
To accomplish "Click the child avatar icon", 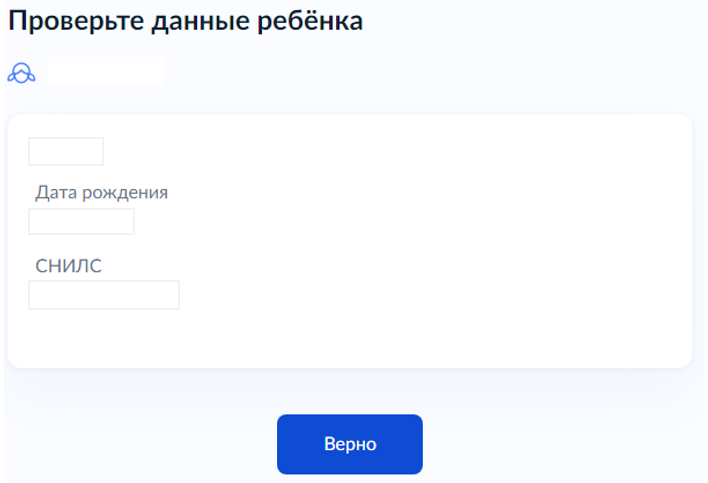I will coord(21,72).
